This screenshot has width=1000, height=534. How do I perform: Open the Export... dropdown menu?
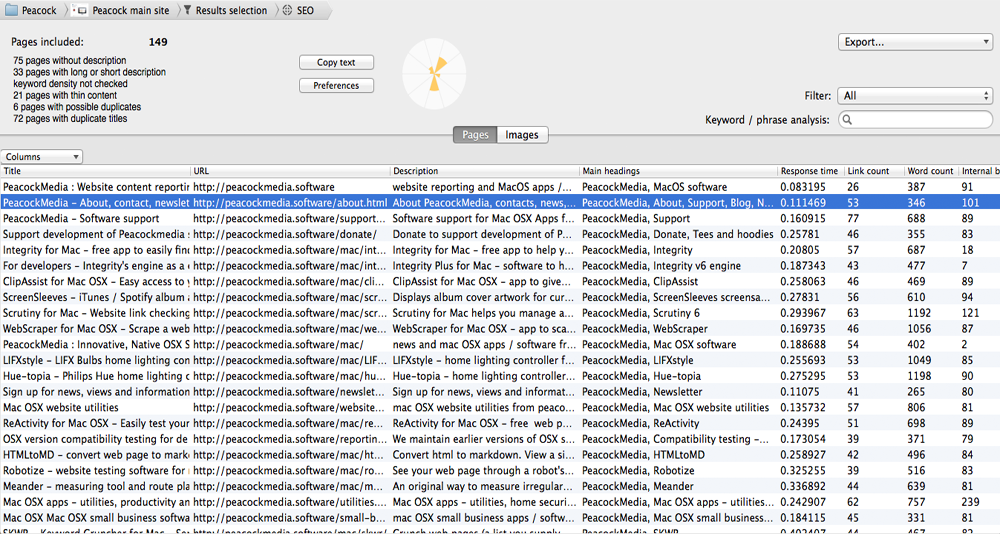[x=914, y=42]
